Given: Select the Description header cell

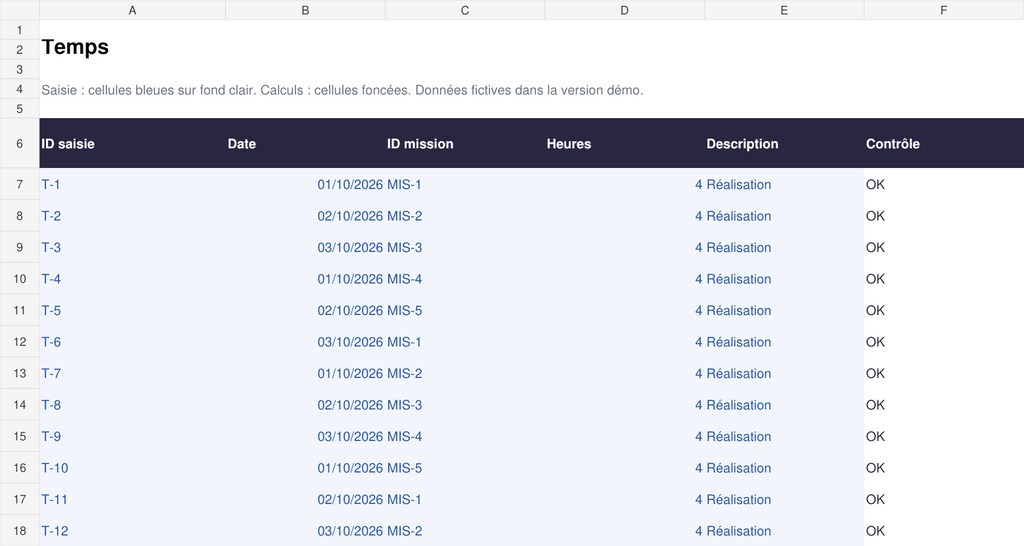Looking at the screenshot, I should coord(784,144).
